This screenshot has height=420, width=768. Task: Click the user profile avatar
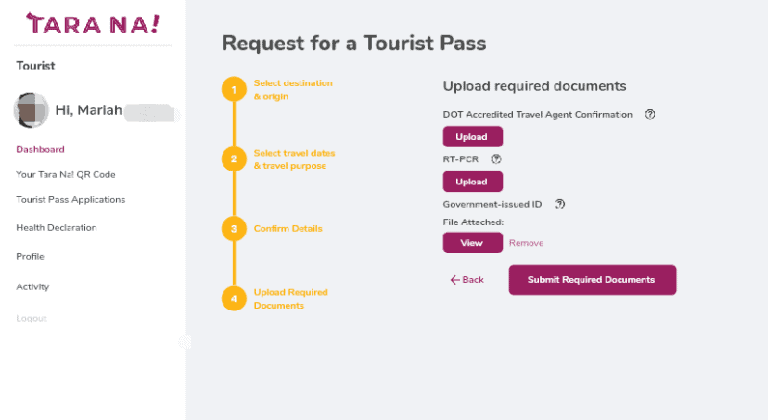[x=30, y=109]
